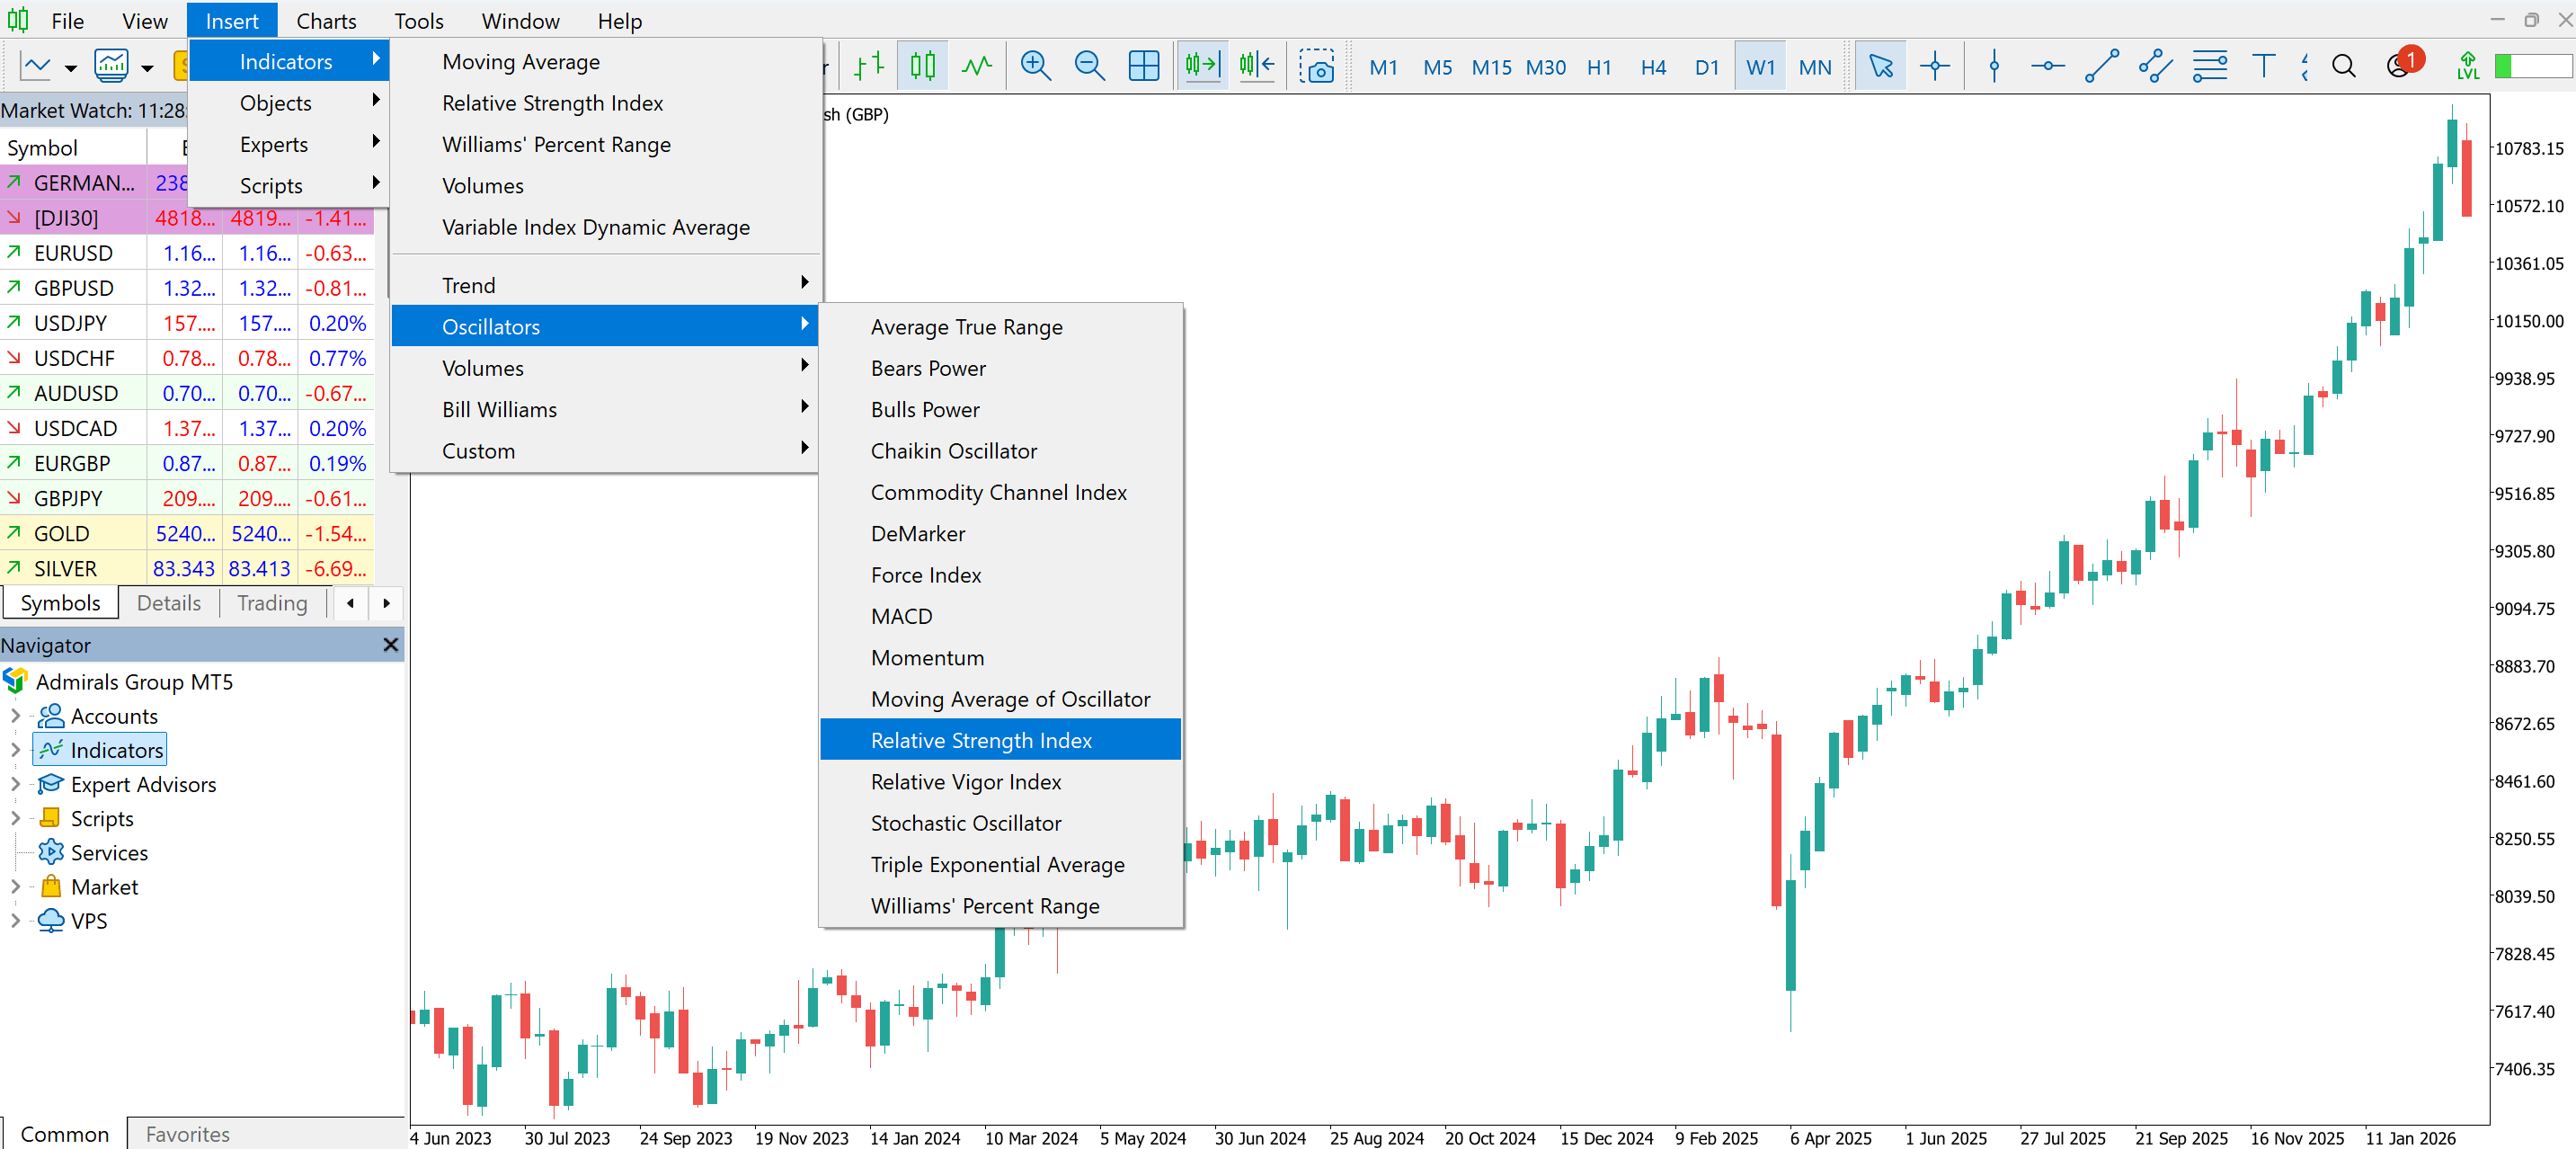This screenshot has width=2576, height=1149.
Task: Choose Stochastic Oscillator from submenu
Action: pos(1000,823)
